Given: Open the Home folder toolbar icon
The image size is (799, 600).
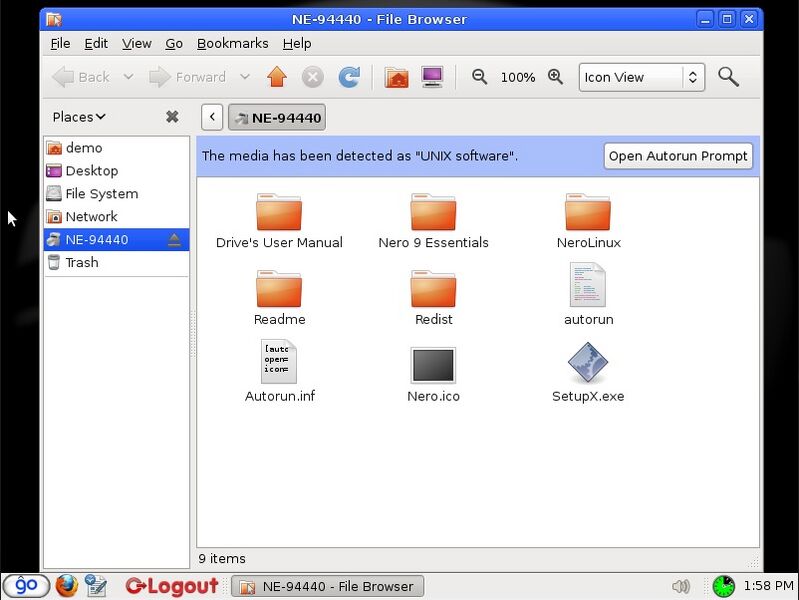Looking at the screenshot, I should 396,77.
